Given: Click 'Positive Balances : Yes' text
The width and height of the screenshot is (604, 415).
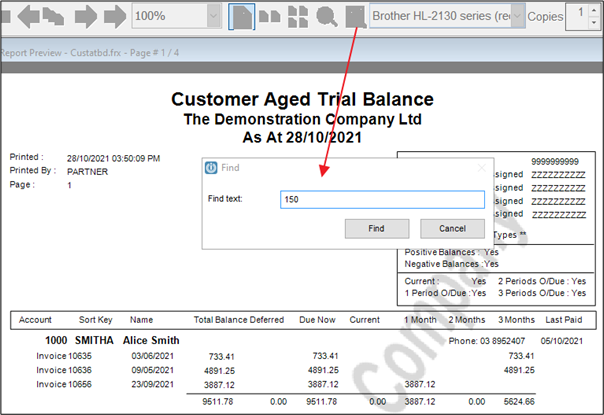Looking at the screenshot, I should tap(451, 252).
